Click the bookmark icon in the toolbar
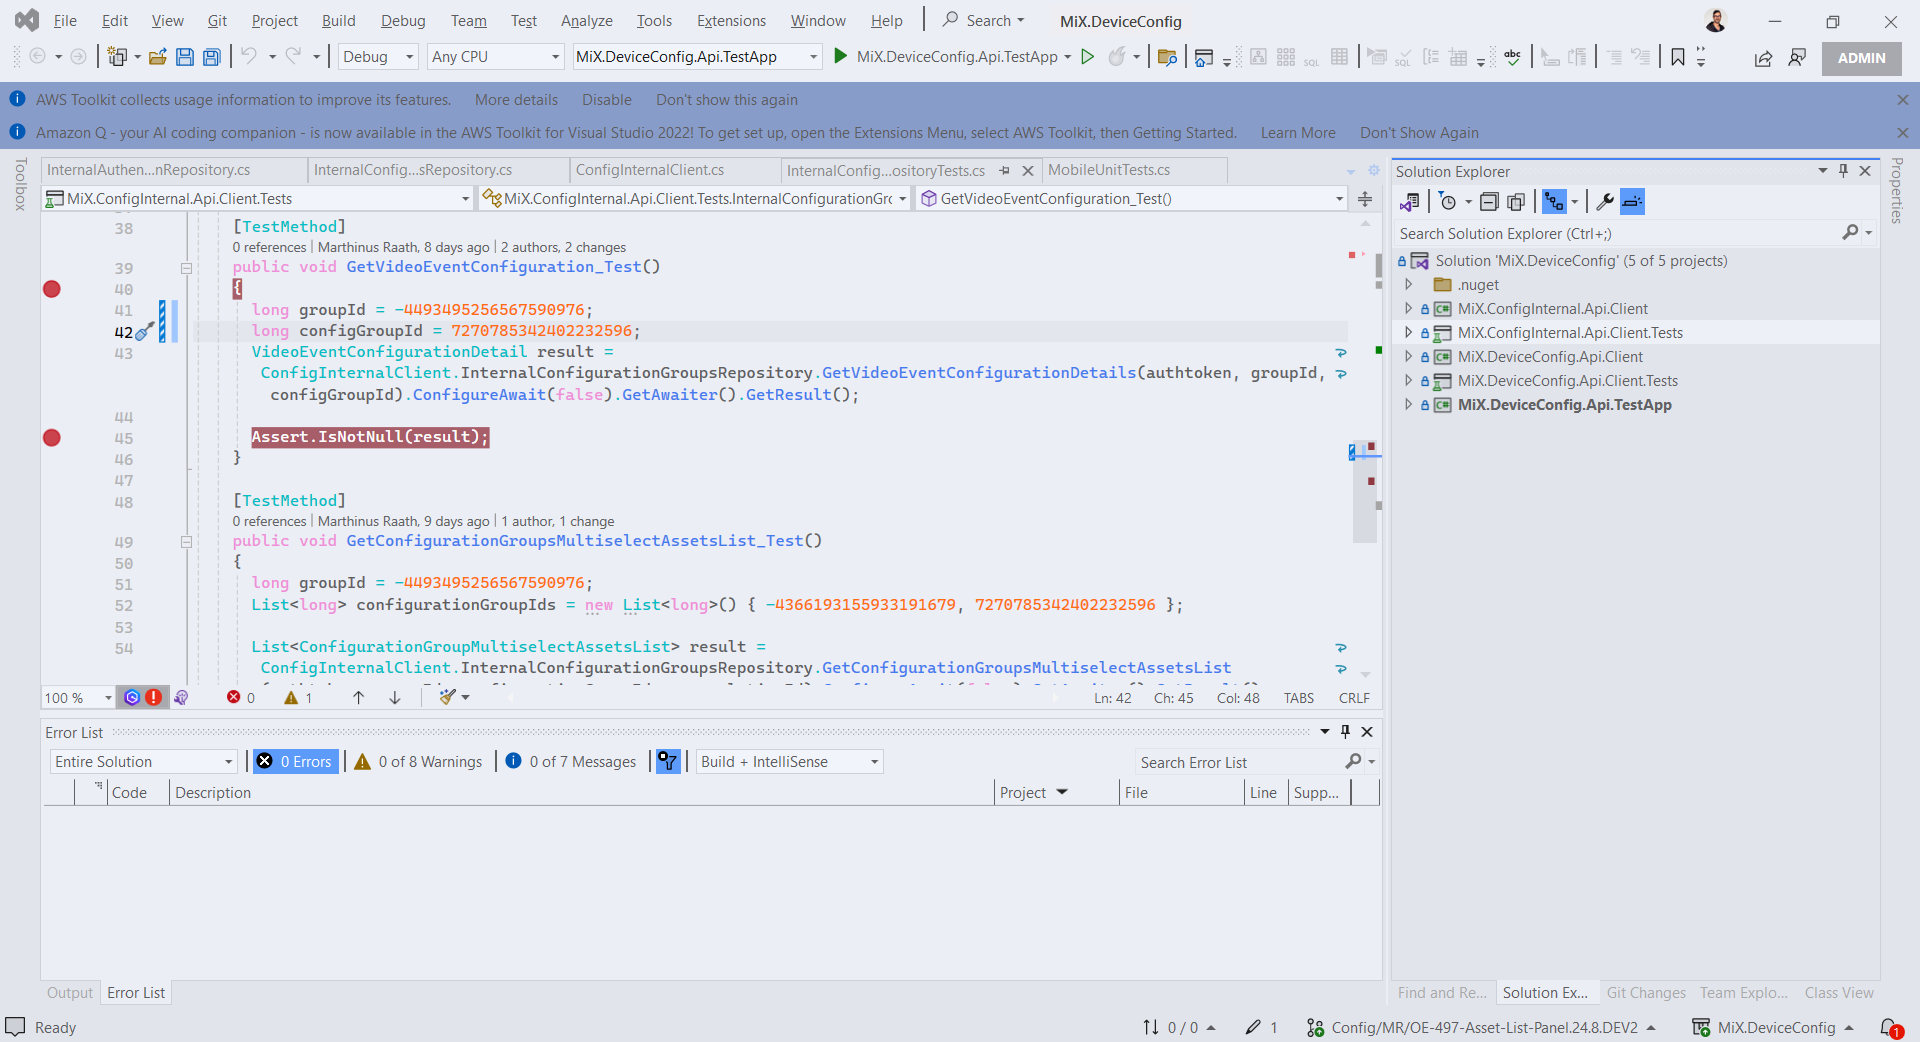Screen dimensions: 1920x1042 pos(1677,57)
